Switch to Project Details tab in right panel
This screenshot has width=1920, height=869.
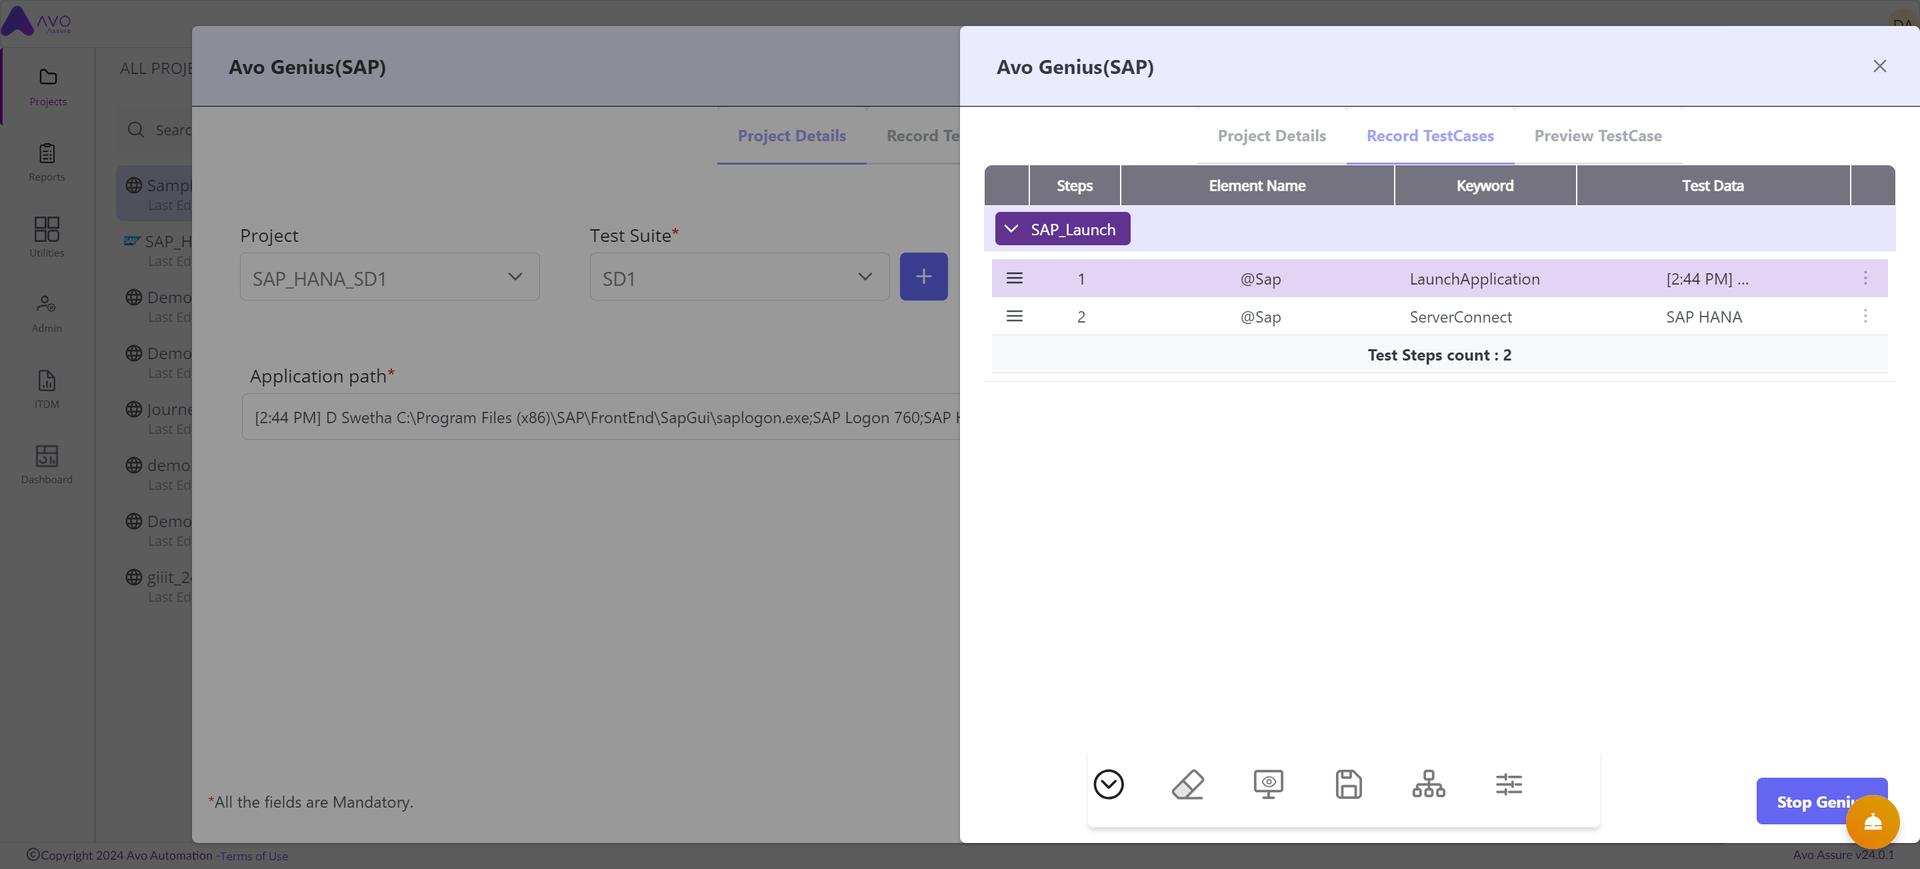(1272, 136)
